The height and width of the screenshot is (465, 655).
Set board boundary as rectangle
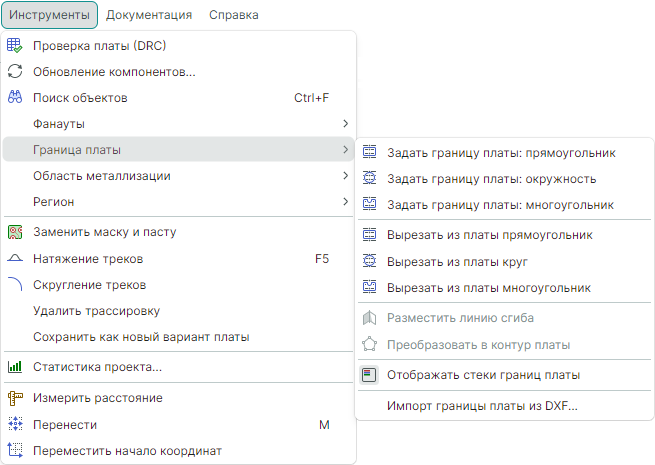click(501, 153)
